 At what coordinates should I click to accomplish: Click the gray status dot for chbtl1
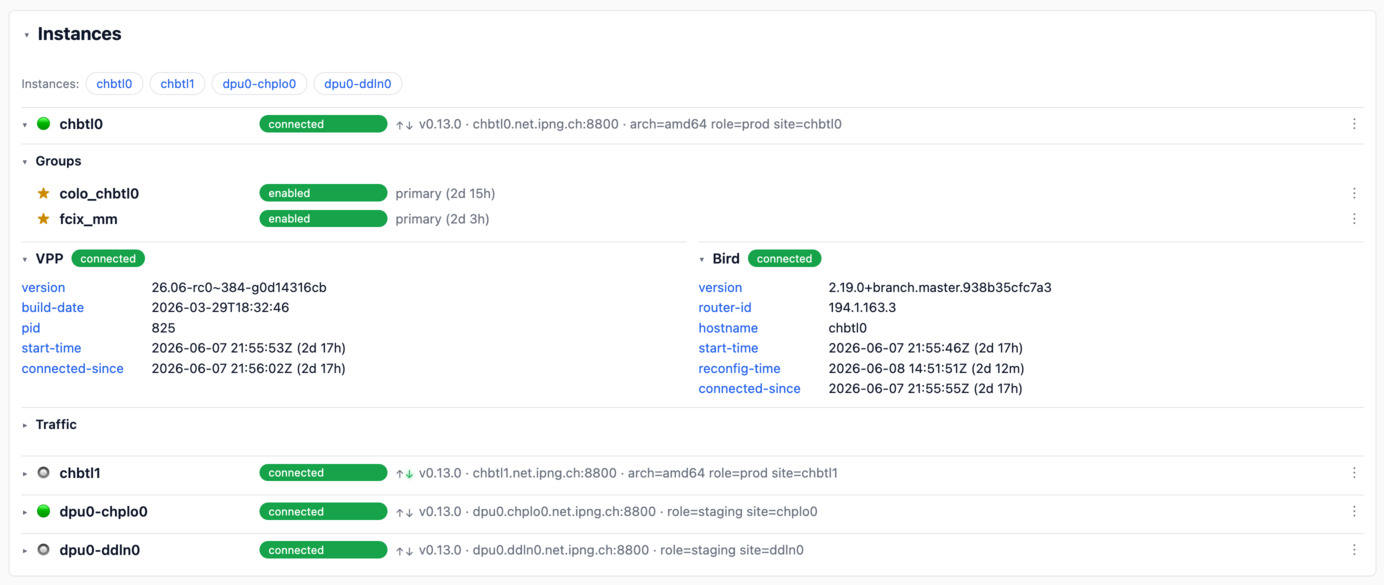tap(44, 473)
